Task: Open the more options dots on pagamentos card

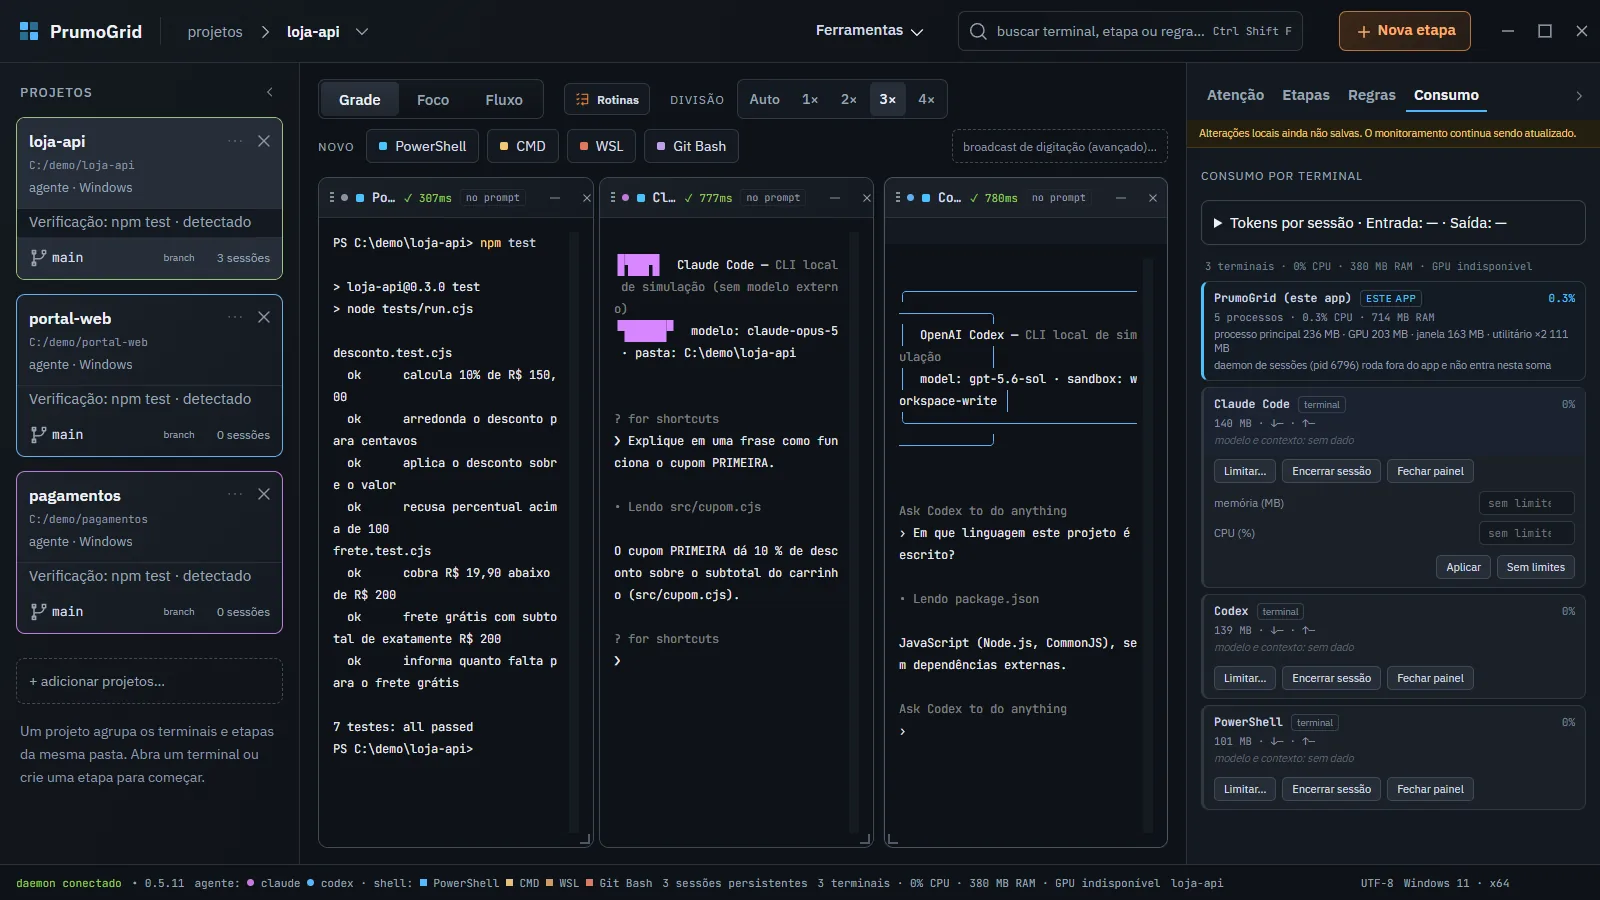Action: click(235, 495)
